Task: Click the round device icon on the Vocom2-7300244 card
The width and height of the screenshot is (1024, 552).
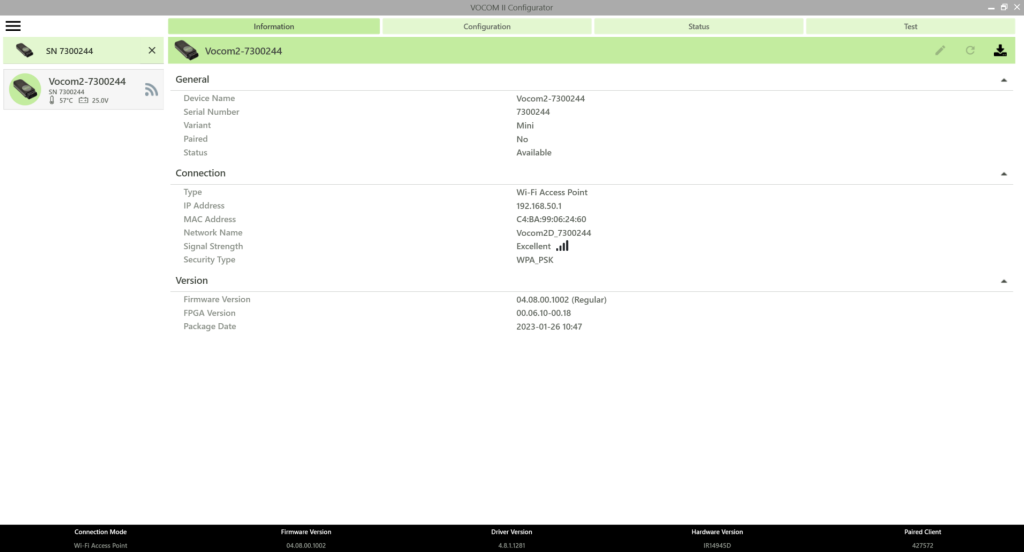Action: pyautogui.click(x=25, y=89)
